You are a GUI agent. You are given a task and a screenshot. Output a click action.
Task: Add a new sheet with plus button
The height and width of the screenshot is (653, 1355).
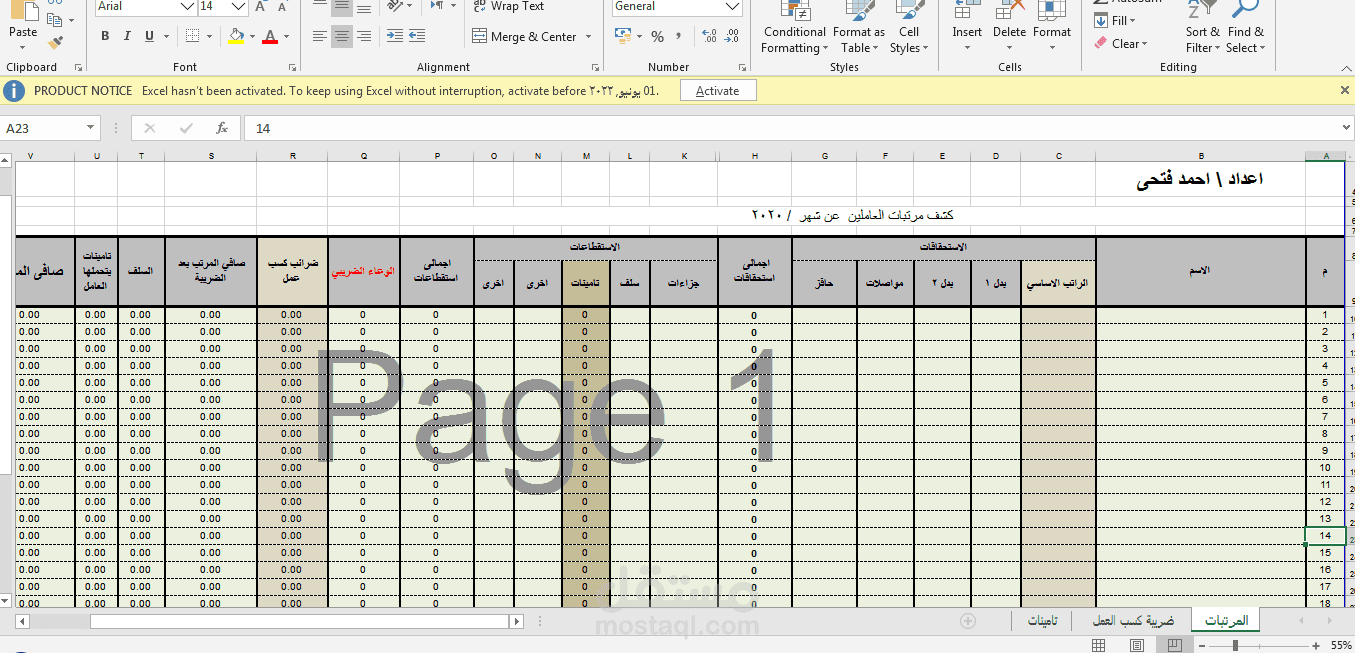pos(967,621)
